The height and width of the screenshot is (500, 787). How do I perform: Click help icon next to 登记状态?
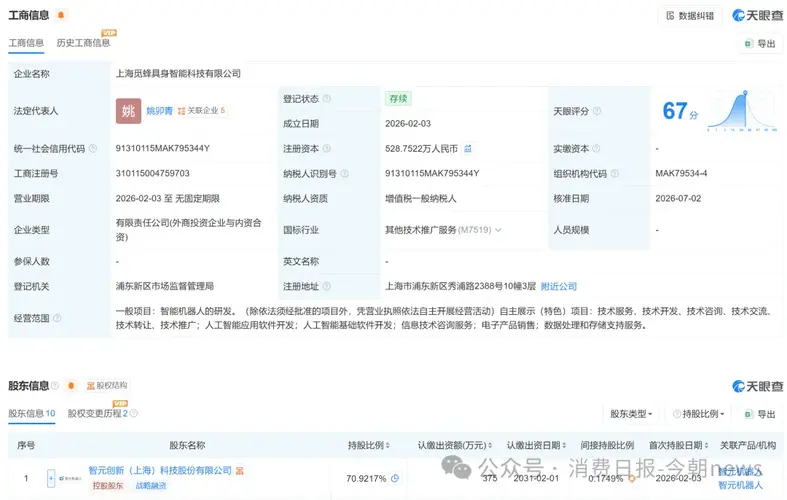[327, 99]
